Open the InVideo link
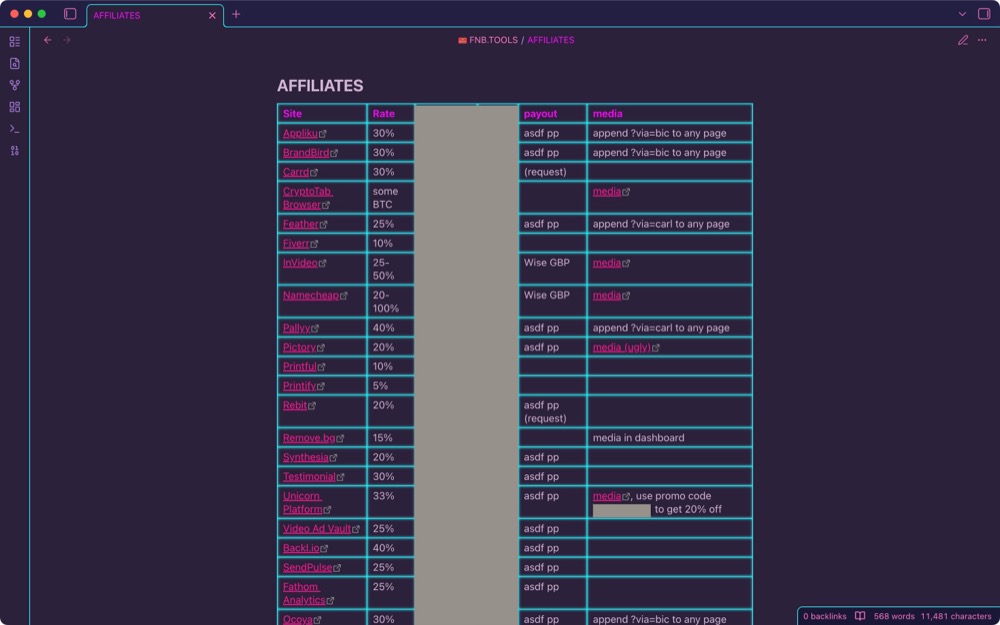This screenshot has width=1000, height=625. click(x=300, y=263)
